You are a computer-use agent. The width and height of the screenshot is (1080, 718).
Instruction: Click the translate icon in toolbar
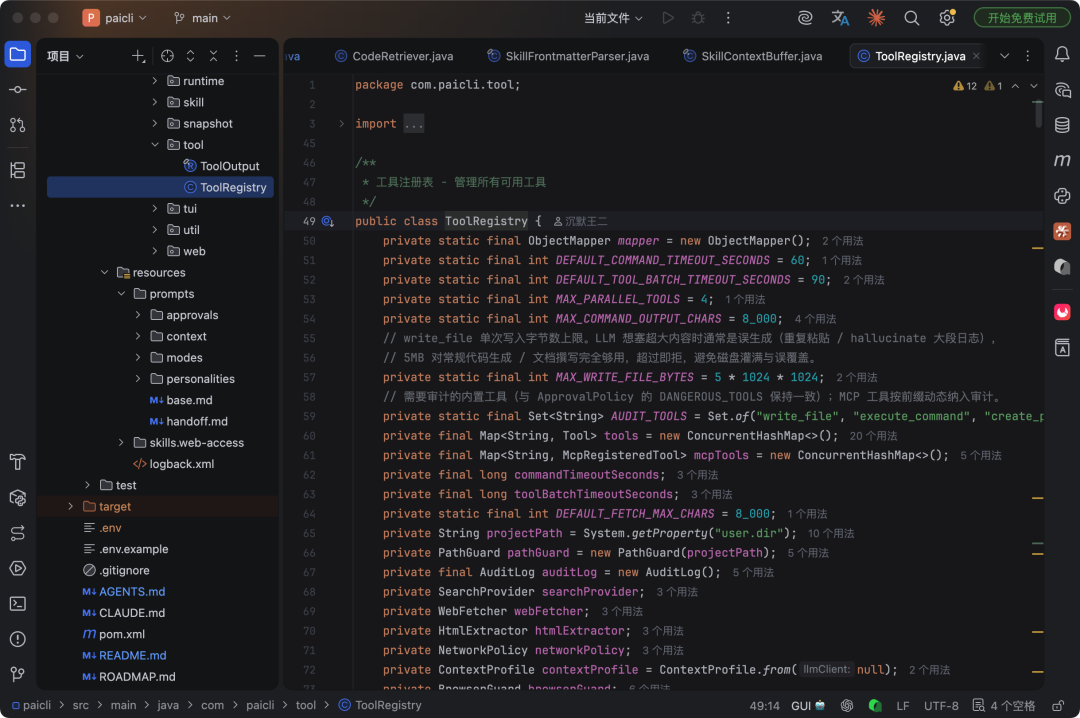click(840, 18)
